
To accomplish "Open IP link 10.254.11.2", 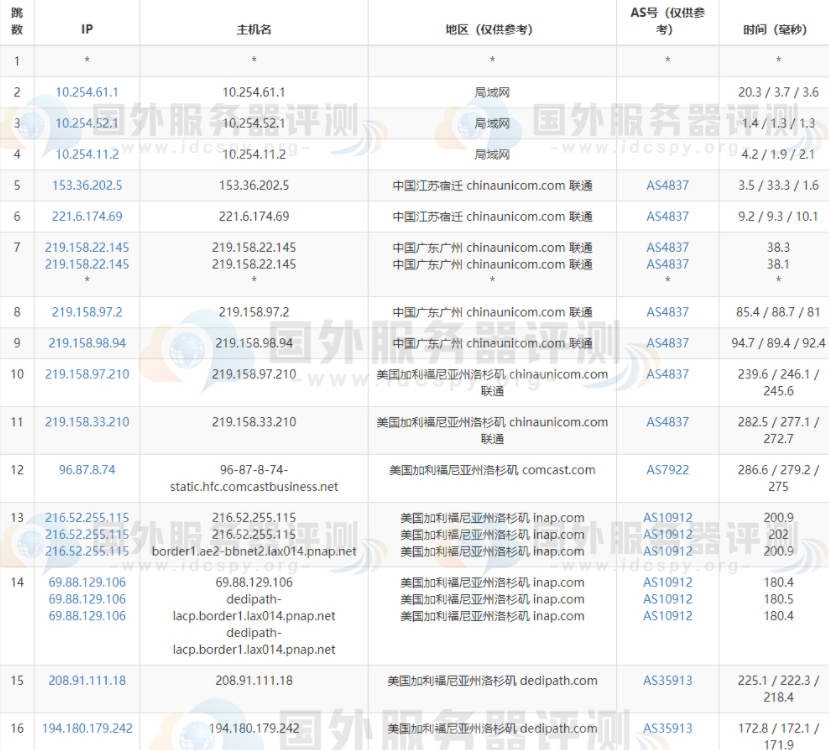I will point(87,154).
